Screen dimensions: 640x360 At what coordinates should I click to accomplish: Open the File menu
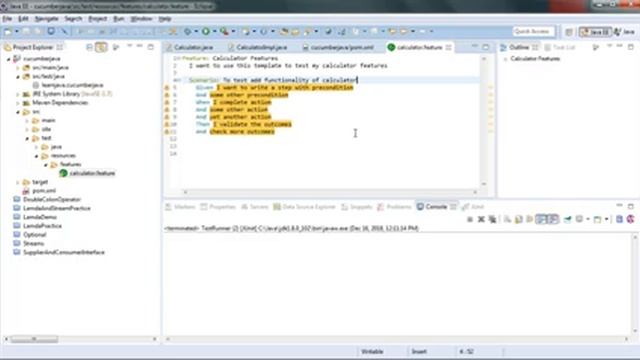click(7, 19)
